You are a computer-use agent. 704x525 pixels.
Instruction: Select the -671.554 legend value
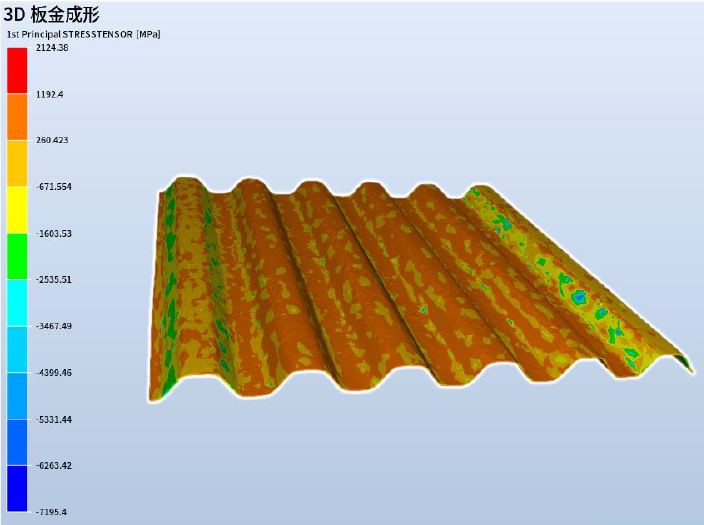pyautogui.click(x=53, y=187)
